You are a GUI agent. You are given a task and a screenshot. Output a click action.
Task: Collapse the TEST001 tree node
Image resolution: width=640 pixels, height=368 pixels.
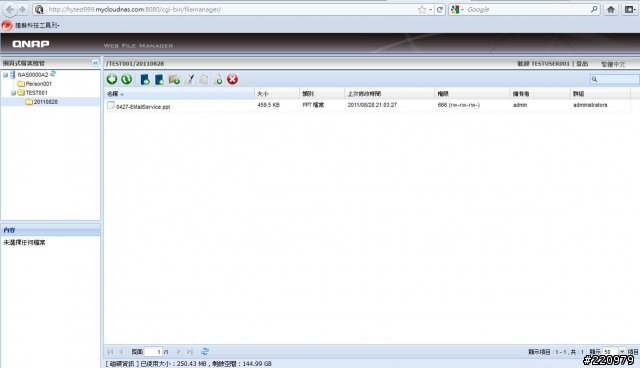pos(13,93)
